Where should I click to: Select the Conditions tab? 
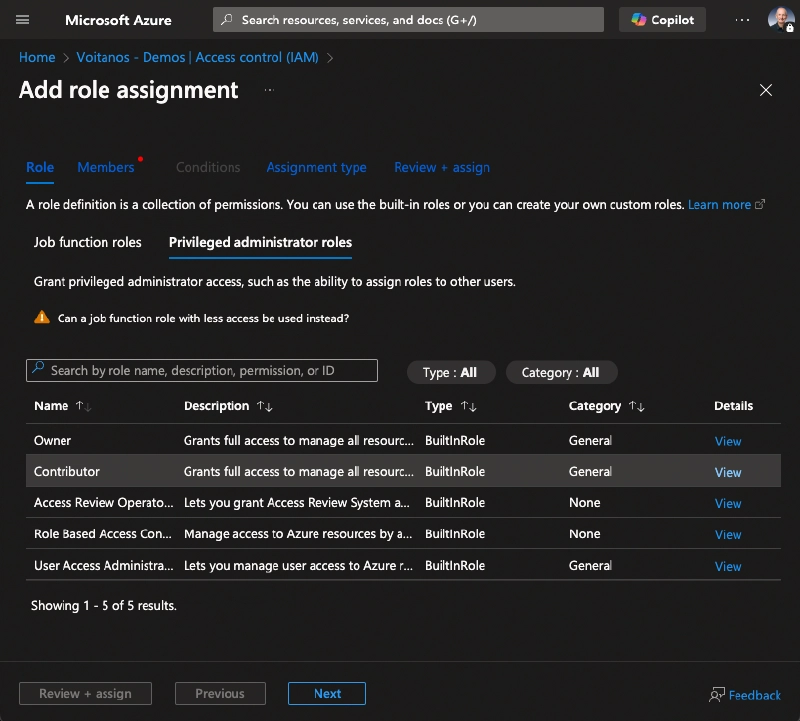(207, 167)
